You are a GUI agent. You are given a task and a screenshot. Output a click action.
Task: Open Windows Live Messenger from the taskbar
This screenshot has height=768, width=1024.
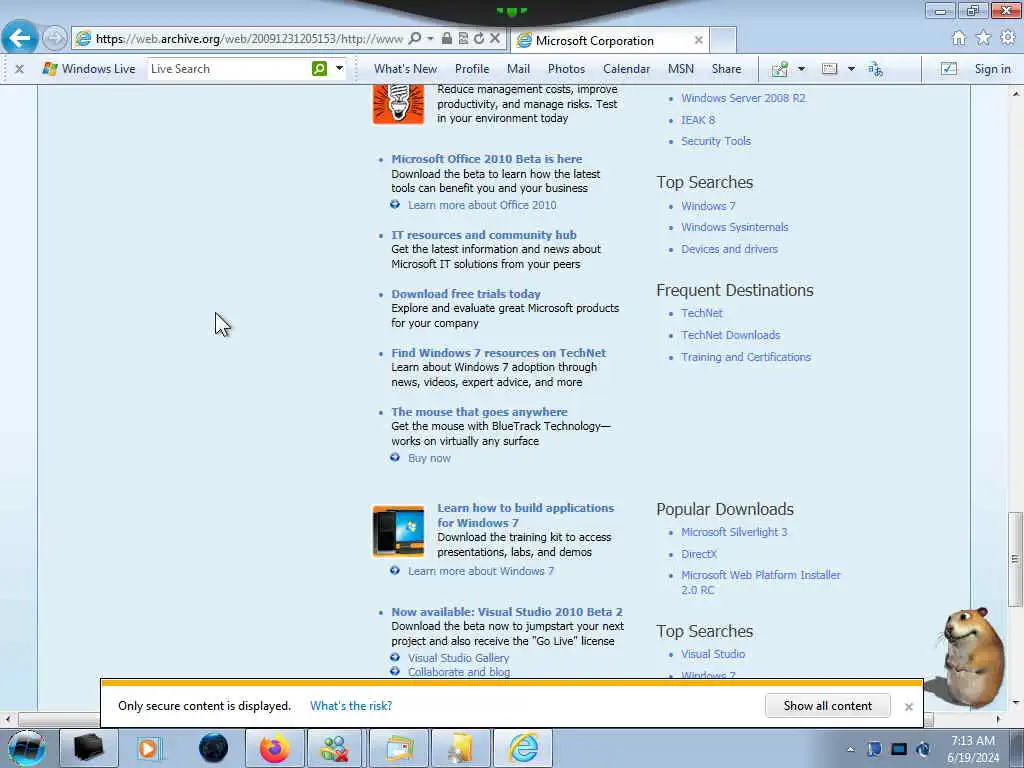tap(334, 748)
